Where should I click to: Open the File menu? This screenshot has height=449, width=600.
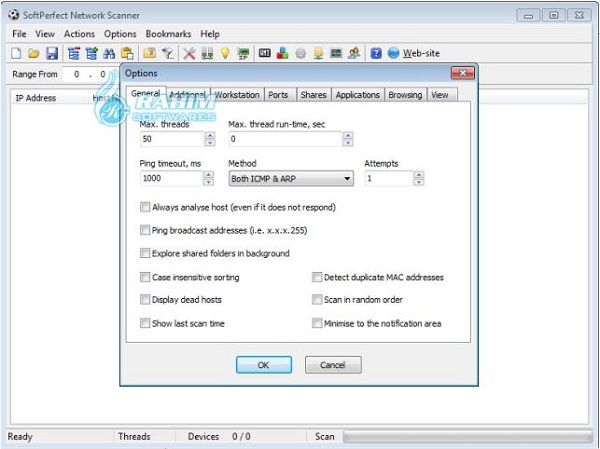[x=19, y=34]
